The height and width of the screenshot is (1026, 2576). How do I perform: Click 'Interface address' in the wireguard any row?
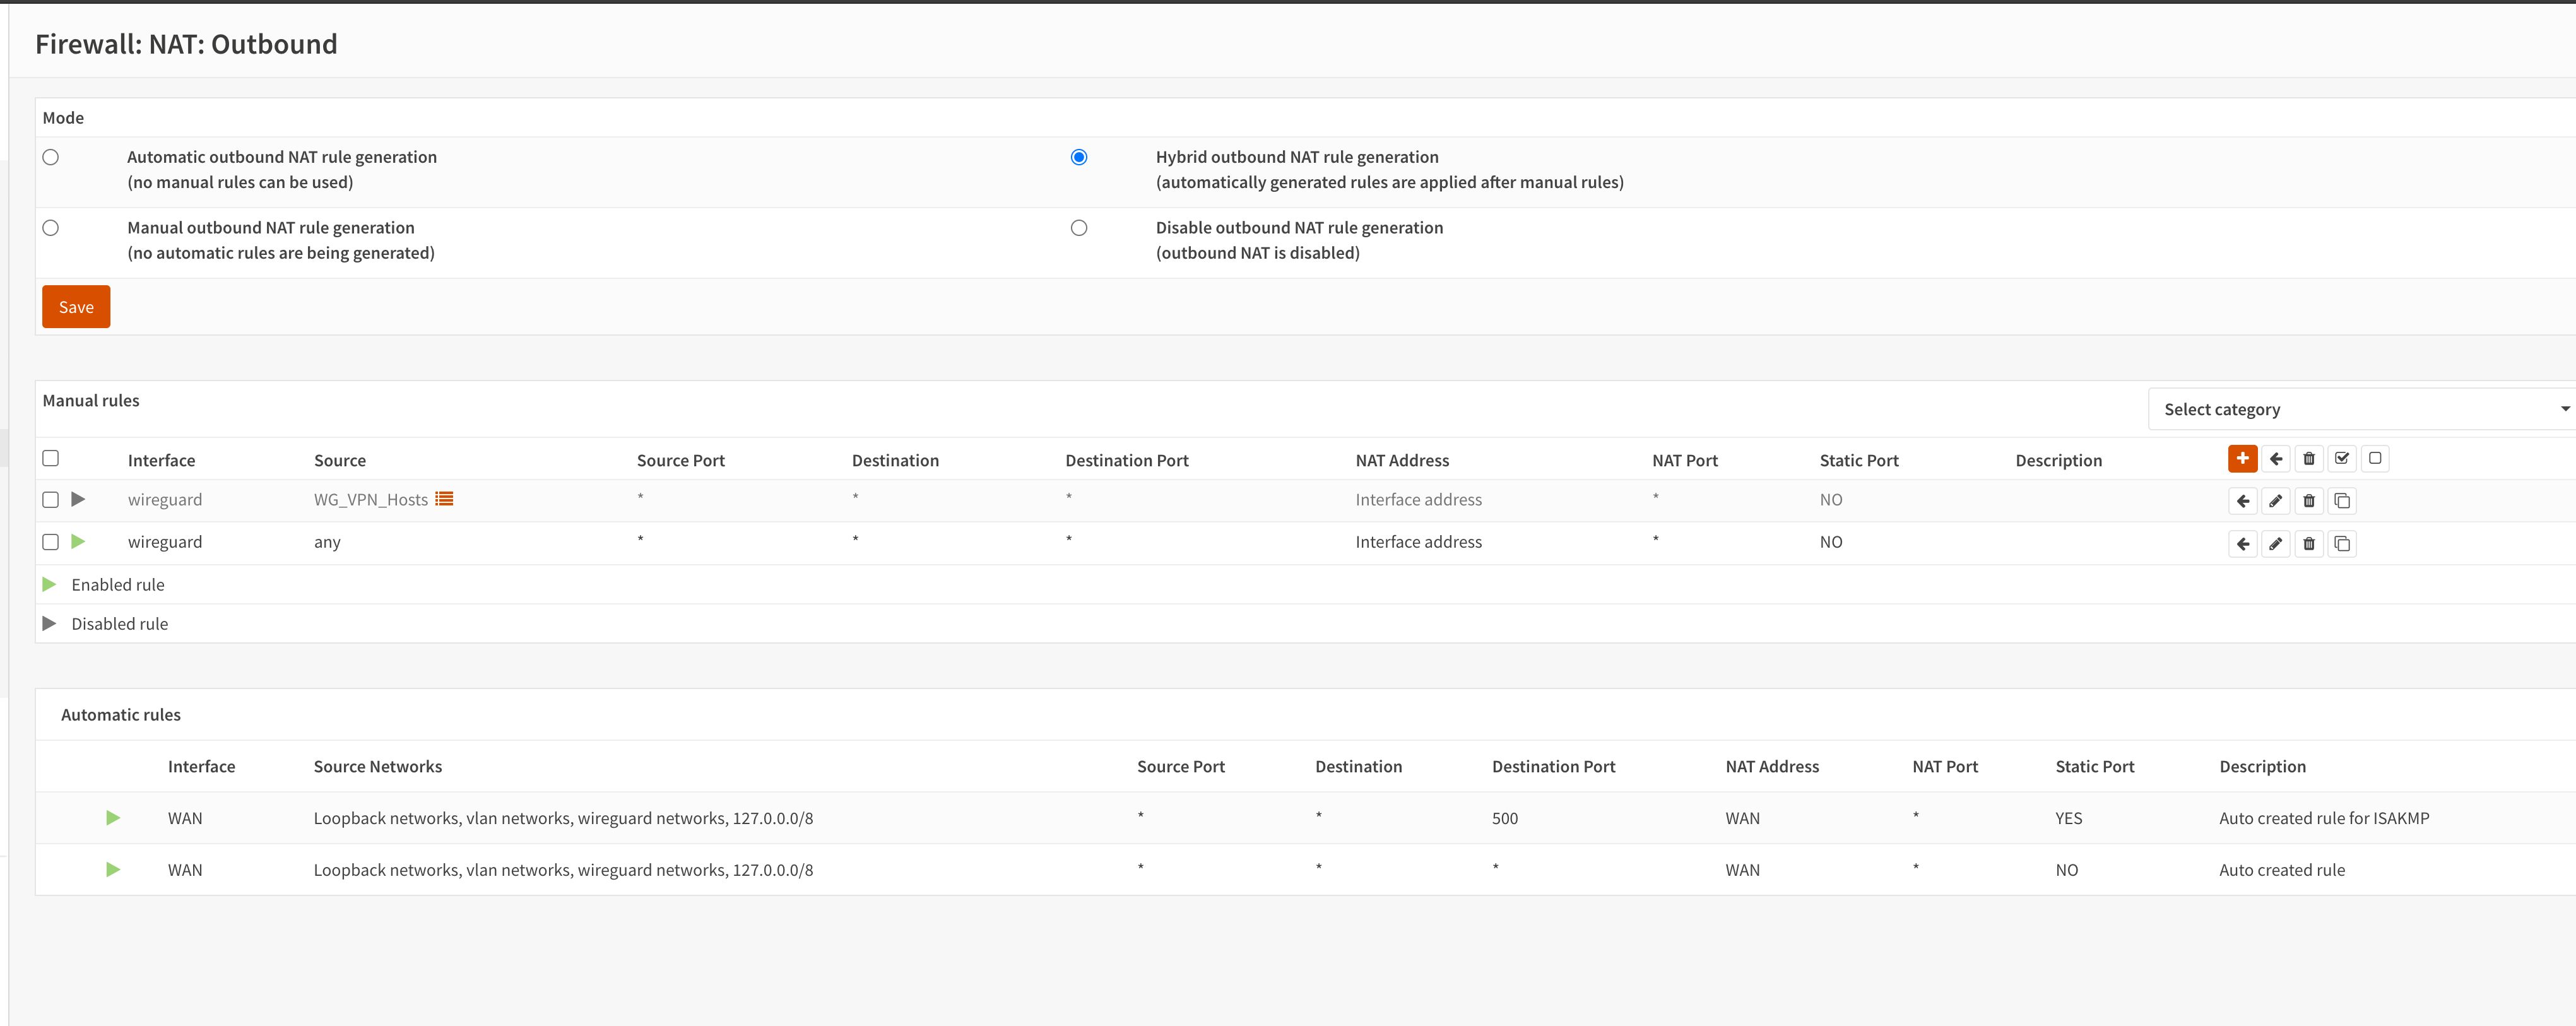coord(1418,541)
